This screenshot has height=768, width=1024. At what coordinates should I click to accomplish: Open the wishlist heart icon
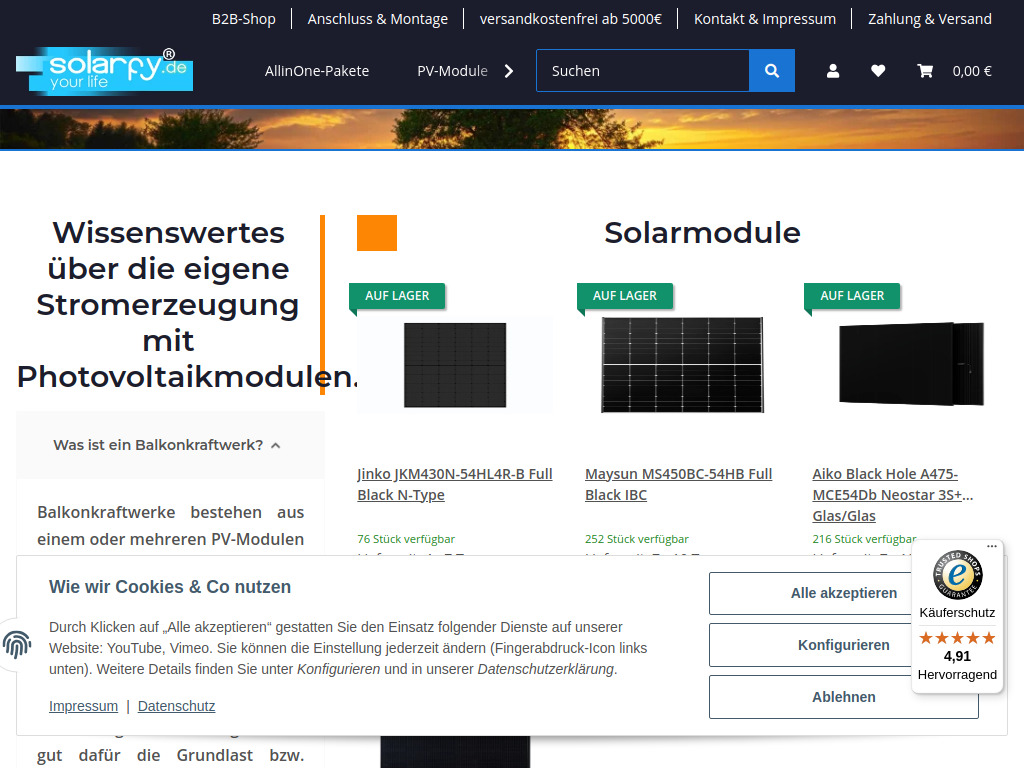[x=878, y=70]
